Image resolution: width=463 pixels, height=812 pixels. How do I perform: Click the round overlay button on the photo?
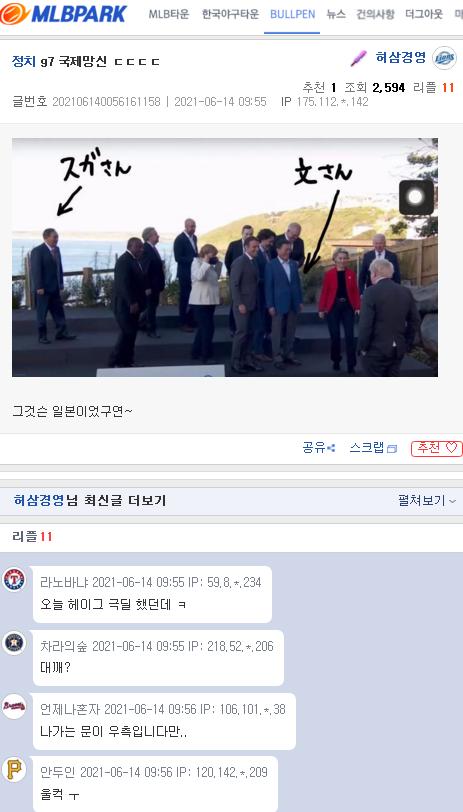(416, 197)
